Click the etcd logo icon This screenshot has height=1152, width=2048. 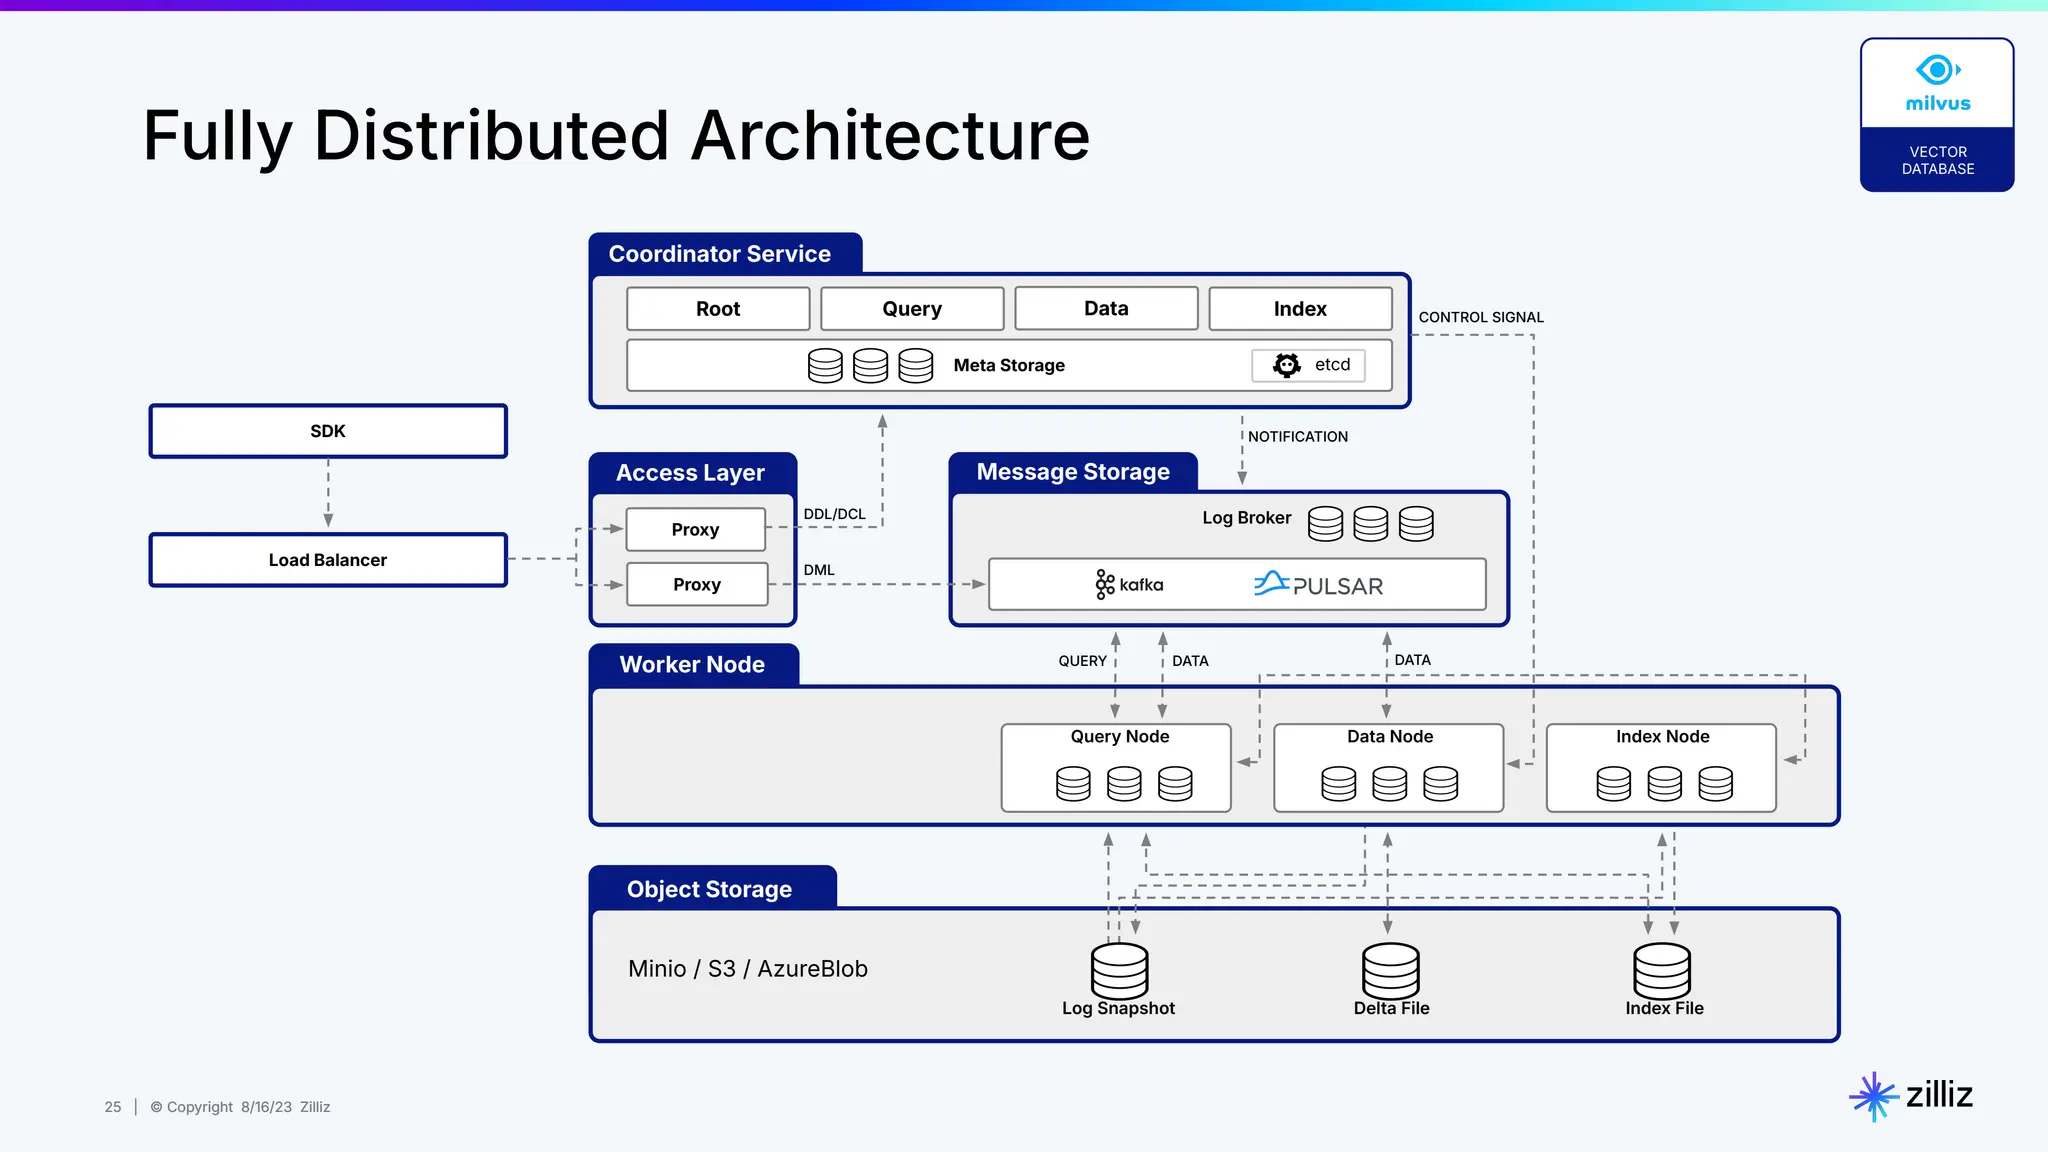pos(1287,365)
